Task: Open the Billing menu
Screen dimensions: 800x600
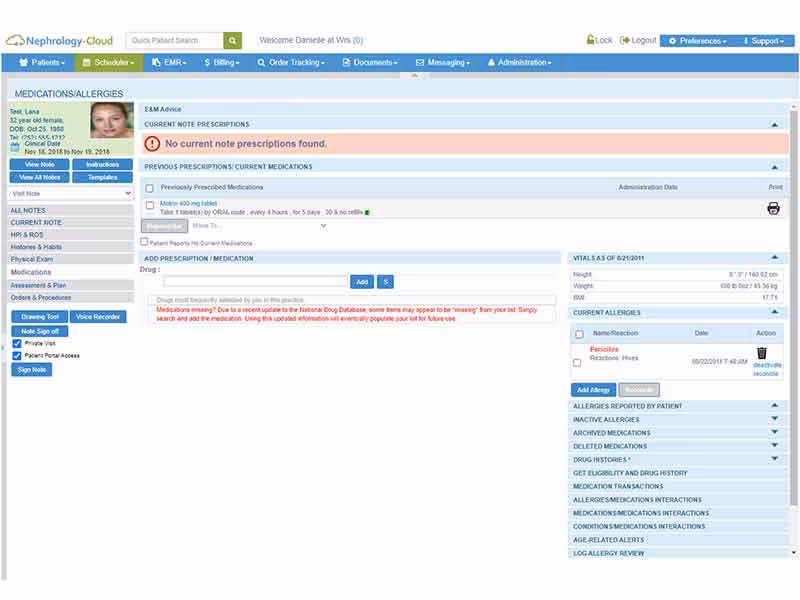Action: pos(222,62)
